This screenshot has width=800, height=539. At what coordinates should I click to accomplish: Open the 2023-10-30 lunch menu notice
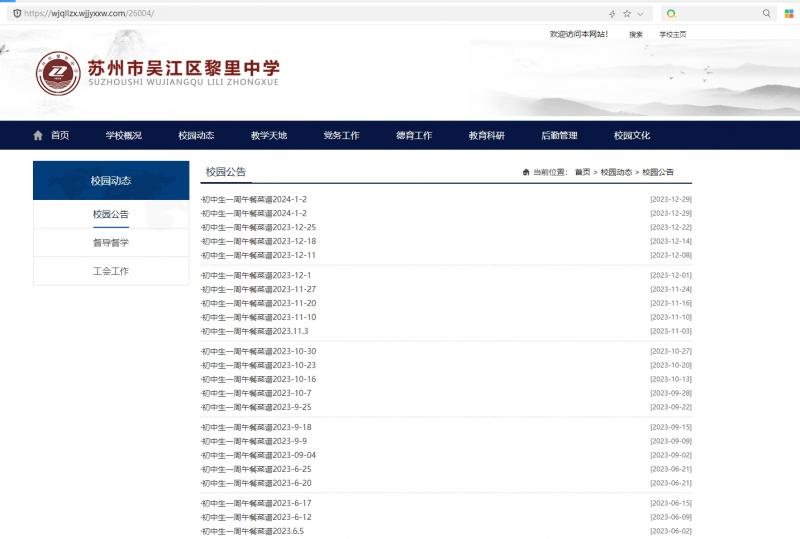tap(259, 351)
